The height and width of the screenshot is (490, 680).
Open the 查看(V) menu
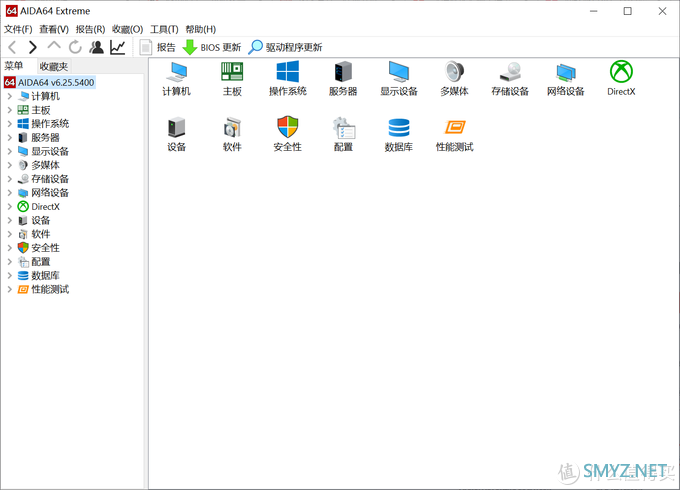click(x=54, y=29)
